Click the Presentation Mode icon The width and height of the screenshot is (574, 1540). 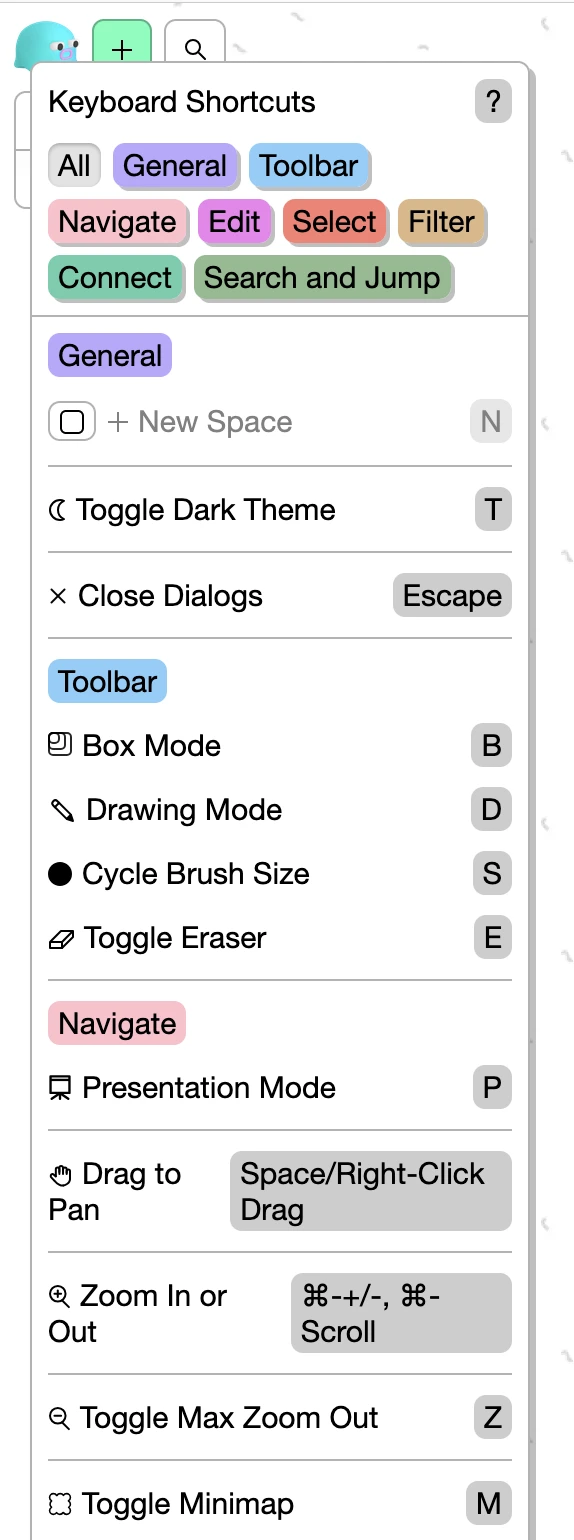click(60, 1088)
